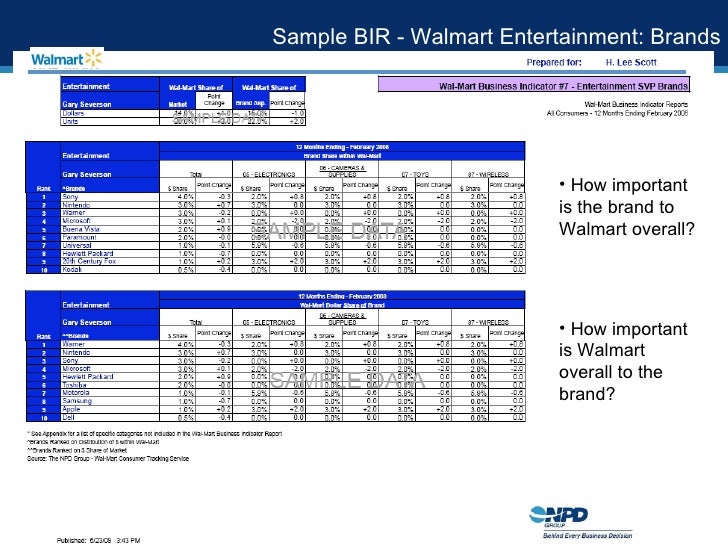Click 'All Consumers - 12 Months Ending February 2008'

[x=618, y=113]
